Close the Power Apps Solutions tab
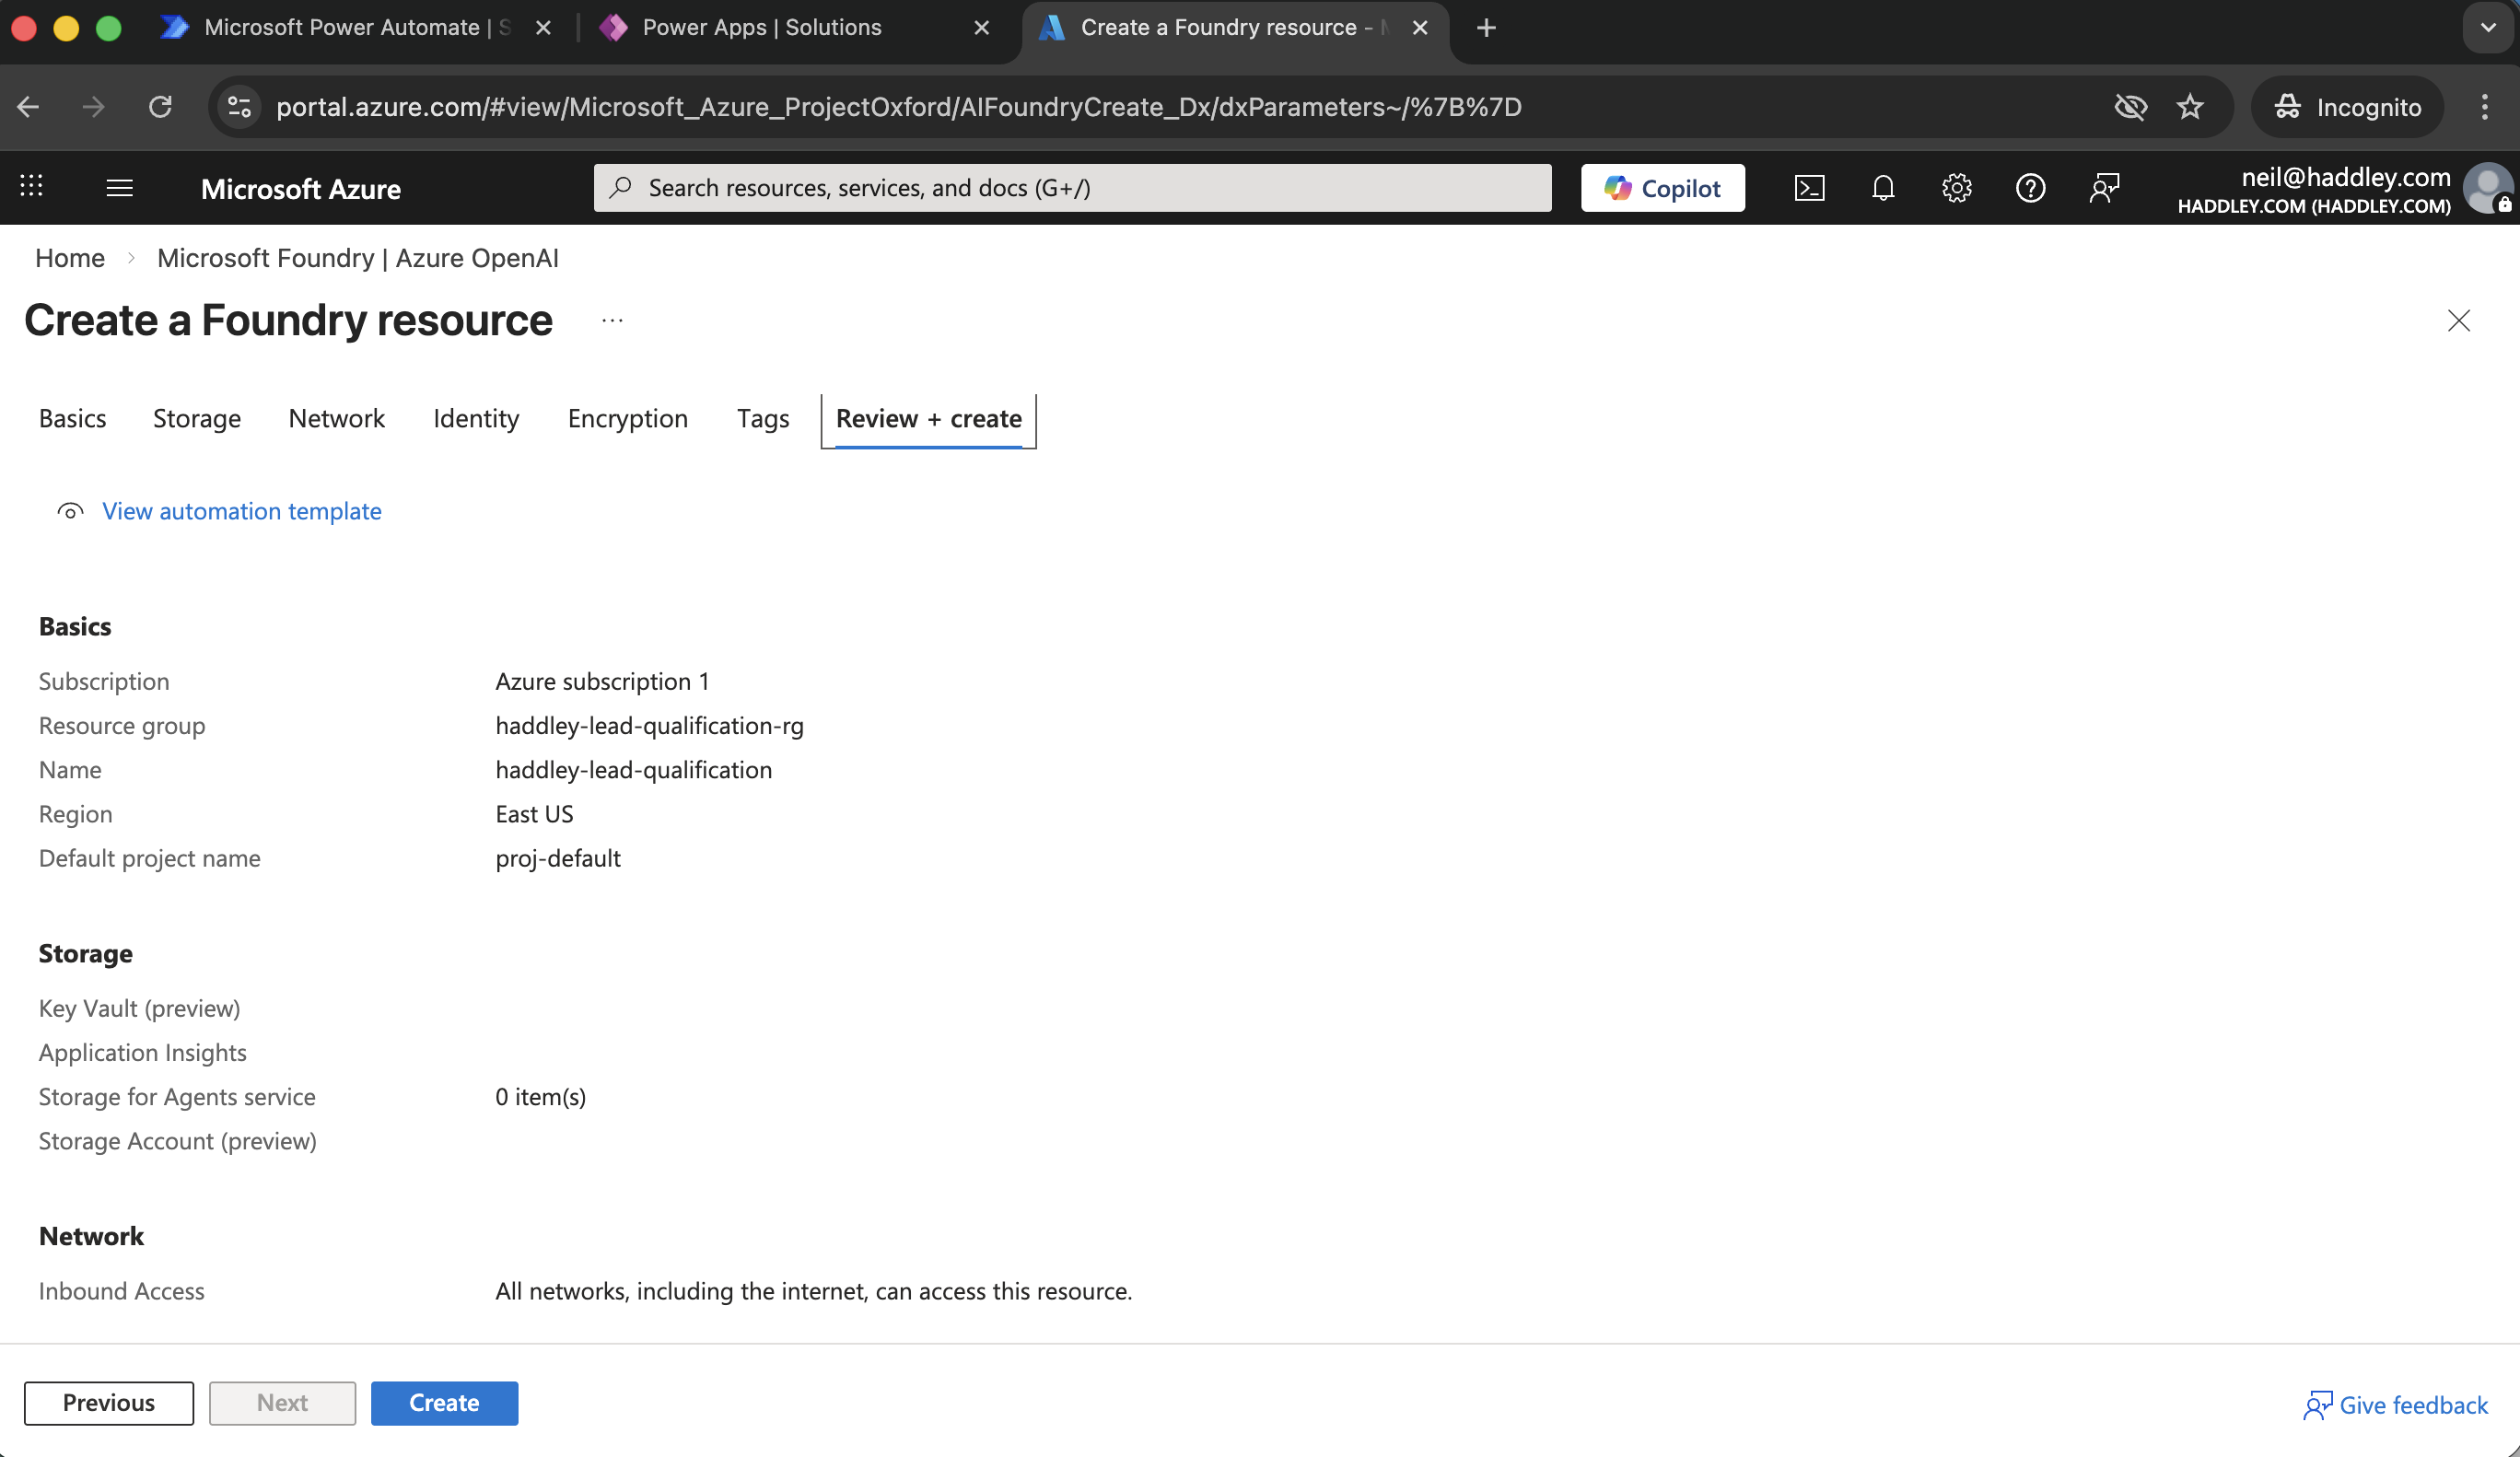Screen dimensions: 2520x1457 [981, 28]
